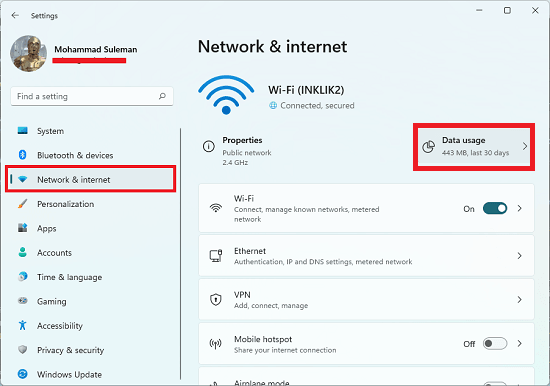Open Privacy & security settings

tap(90, 350)
